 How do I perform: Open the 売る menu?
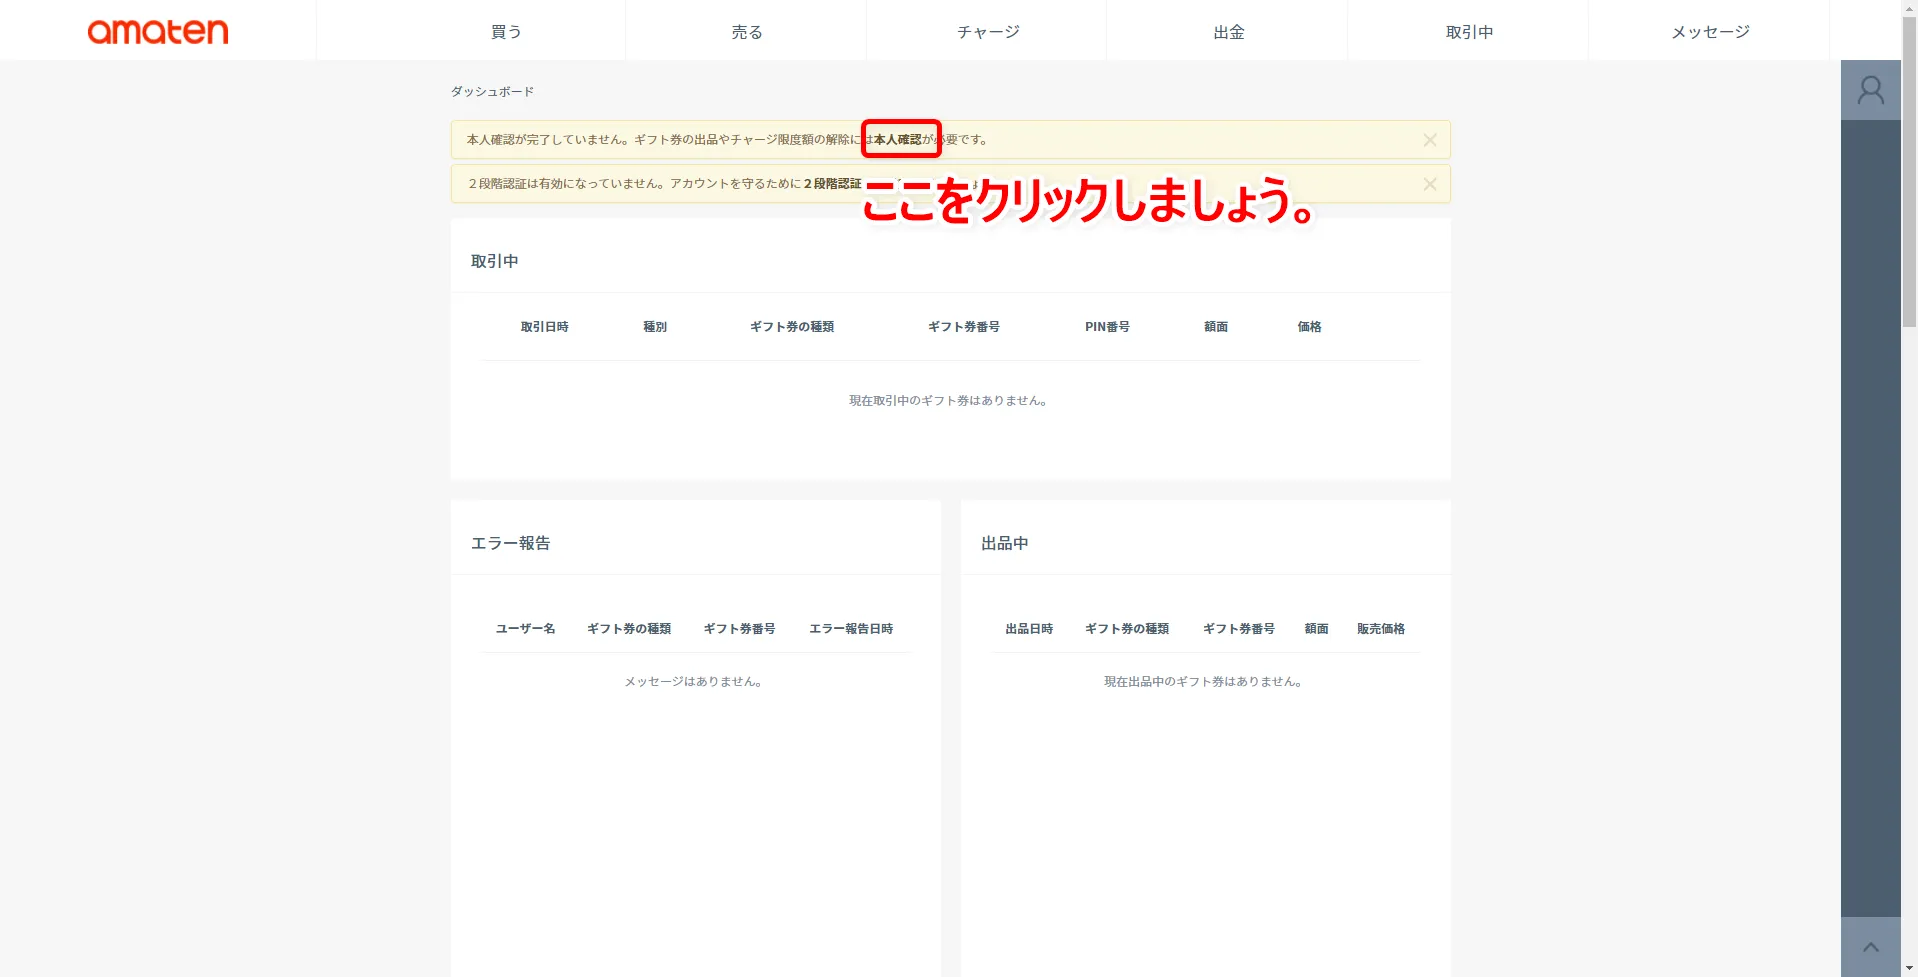click(x=747, y=32)
